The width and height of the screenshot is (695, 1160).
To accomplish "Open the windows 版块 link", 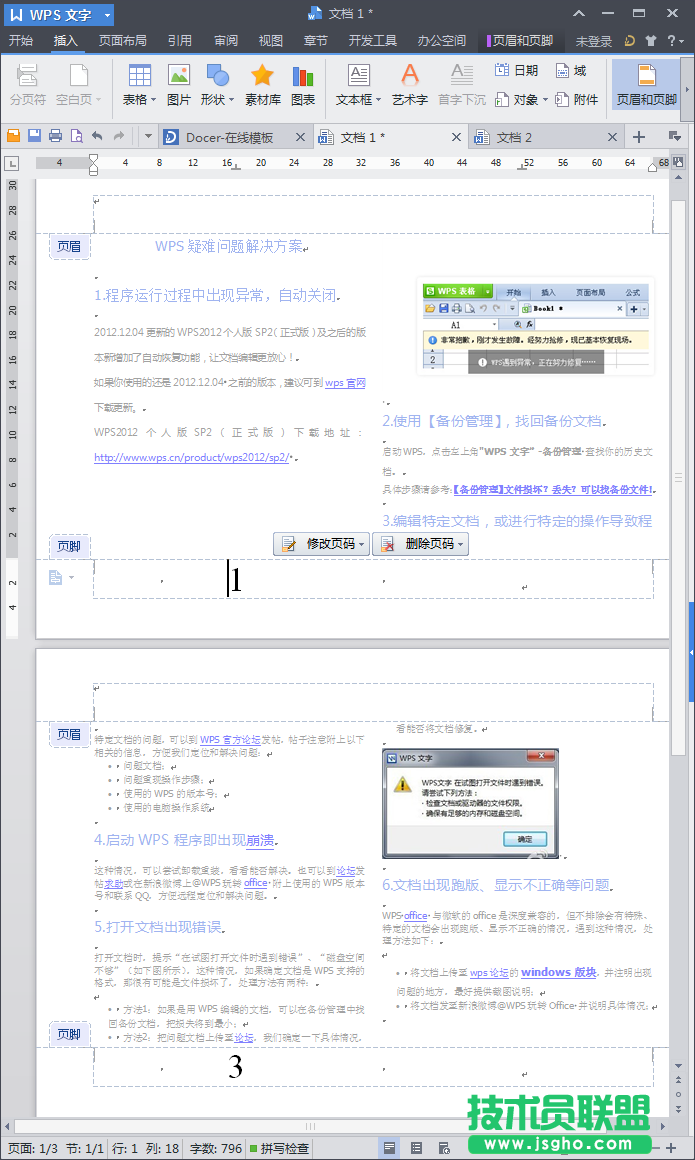I will 559,973.
